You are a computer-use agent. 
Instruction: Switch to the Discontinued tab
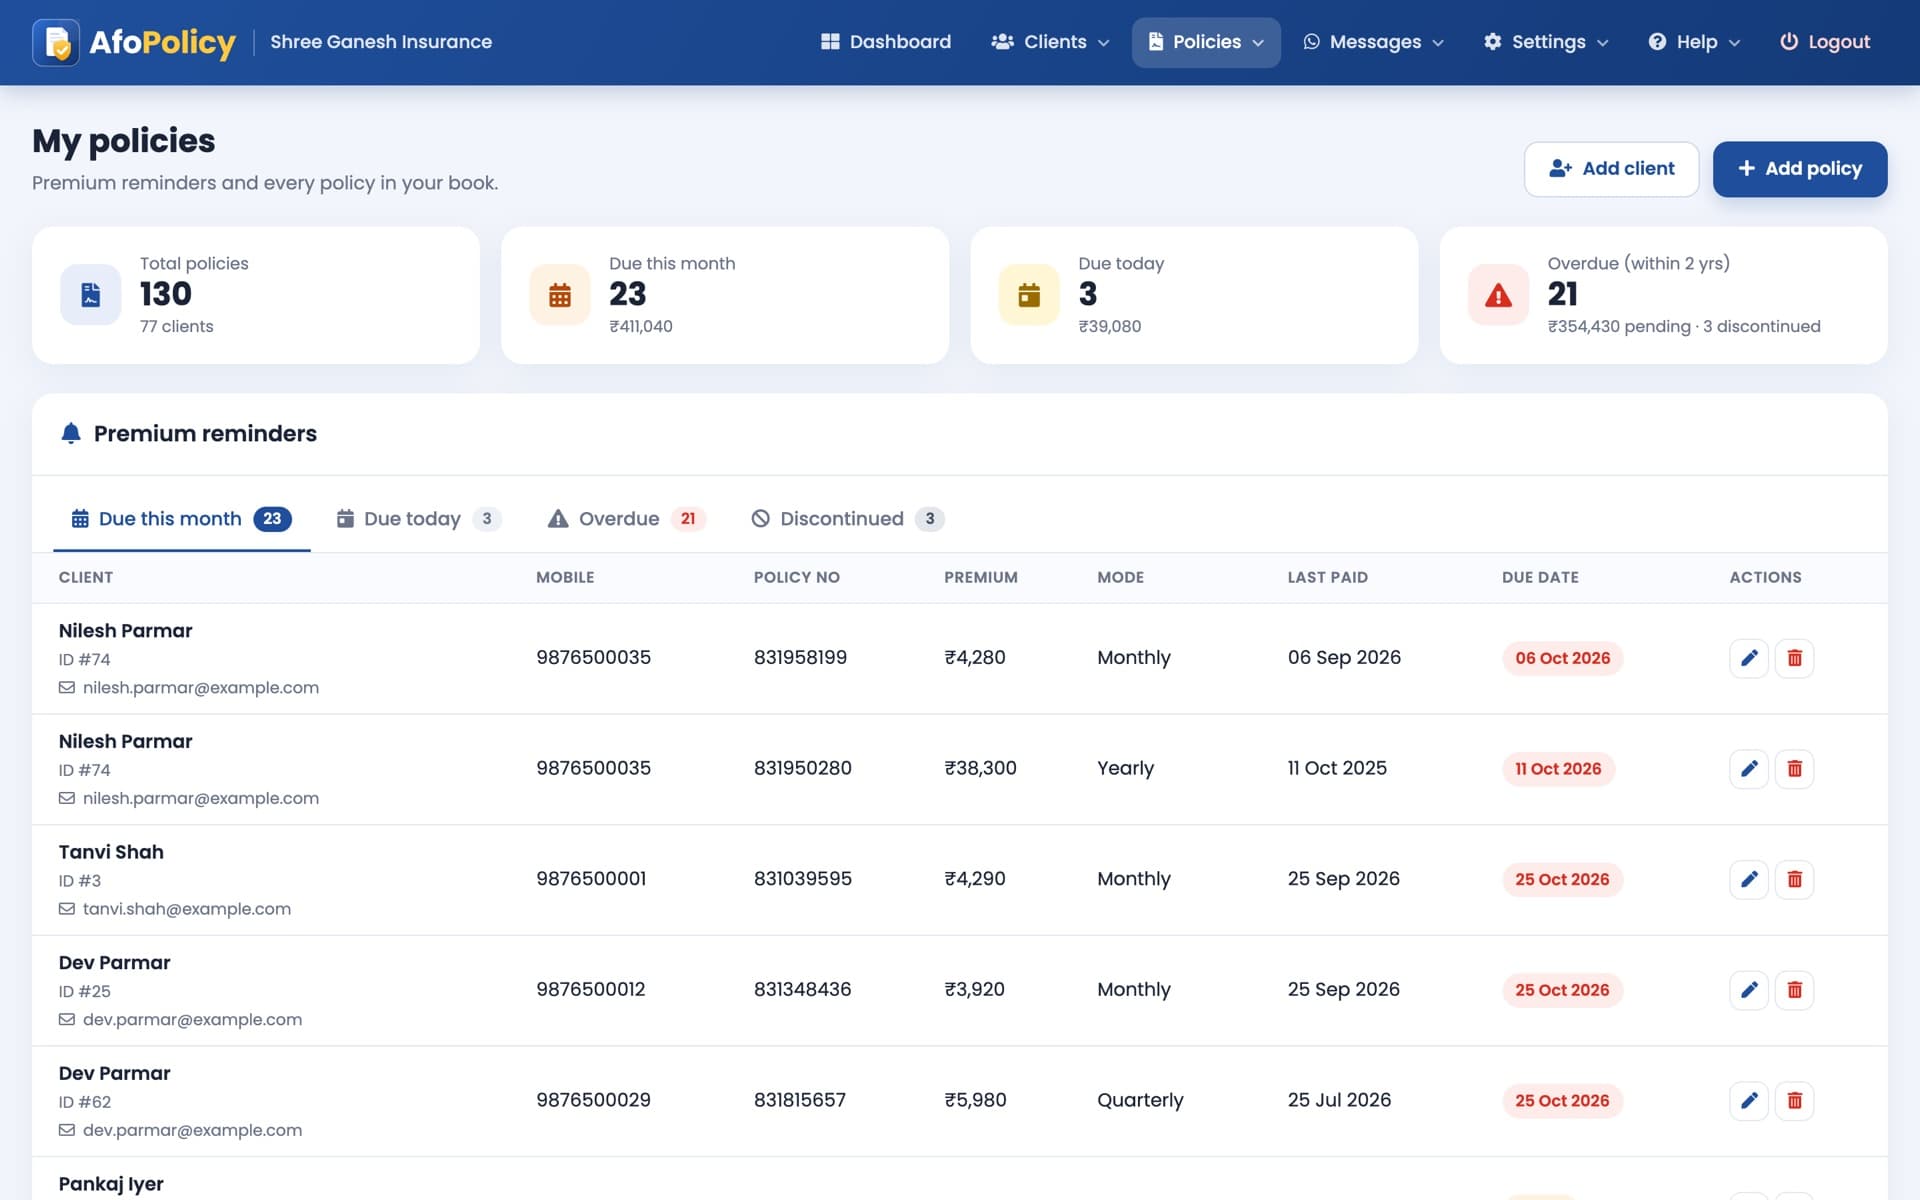[x=848, y=519]
